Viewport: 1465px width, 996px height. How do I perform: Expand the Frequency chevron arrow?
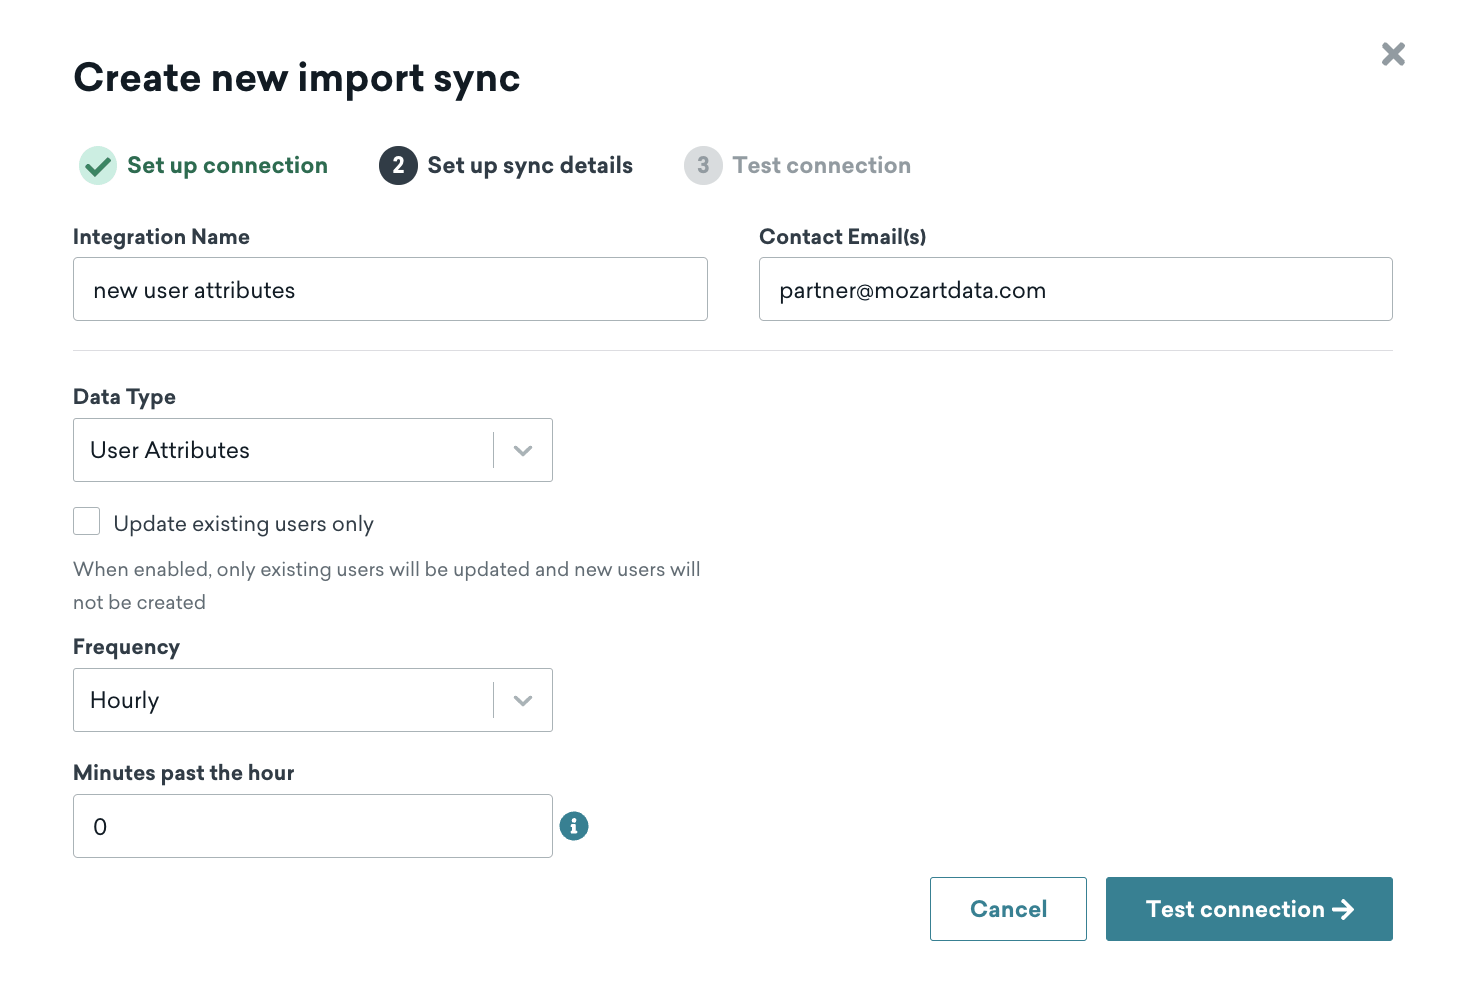[x=522, y=701]
